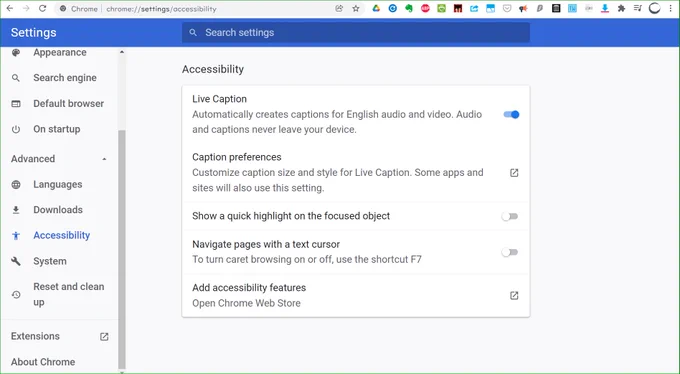Click the Reset and clean up clock icon
Viewport: 680px width, 374px height.
pyautogui.click(x=16, y=295)
